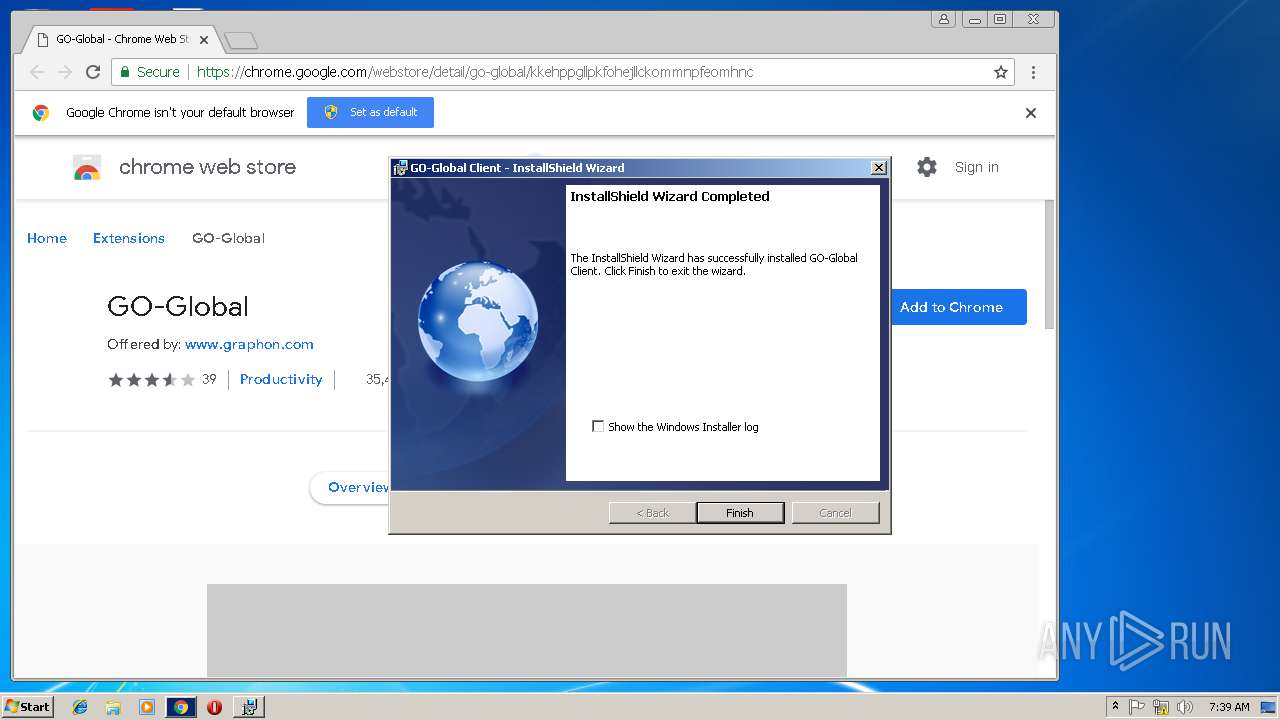Screen dimensions: 1280x720
Task: Toggle Show the Windows Installer log checkbox
Action: click(x=598, y=426)
